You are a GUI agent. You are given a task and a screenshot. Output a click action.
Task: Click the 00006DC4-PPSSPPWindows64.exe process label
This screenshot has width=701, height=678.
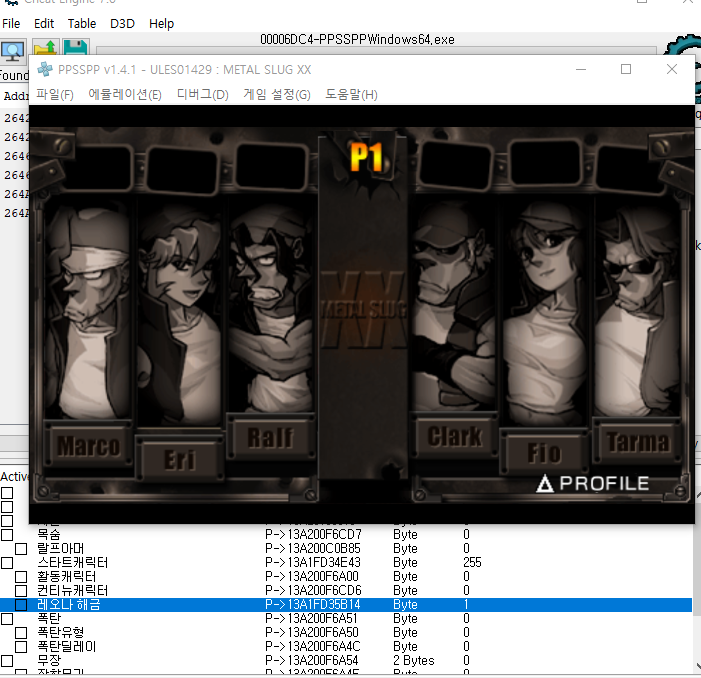(357, 40)
